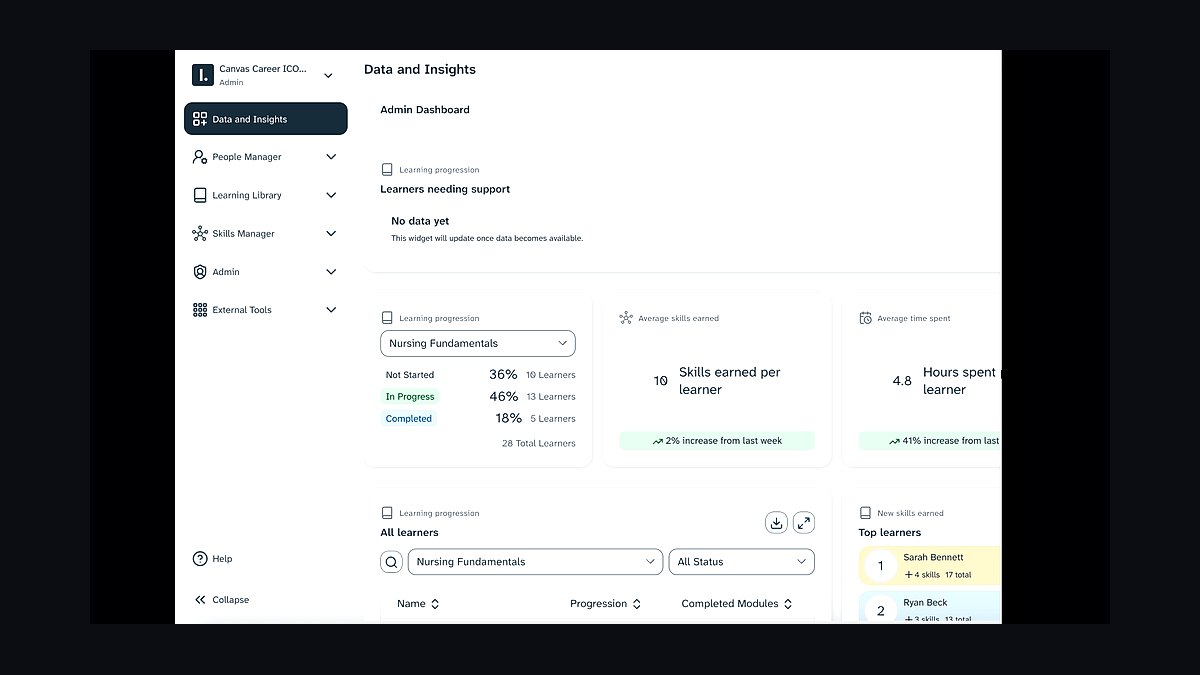Expand the account switcher chevron
1200x675 pixels.
(328, 75)
